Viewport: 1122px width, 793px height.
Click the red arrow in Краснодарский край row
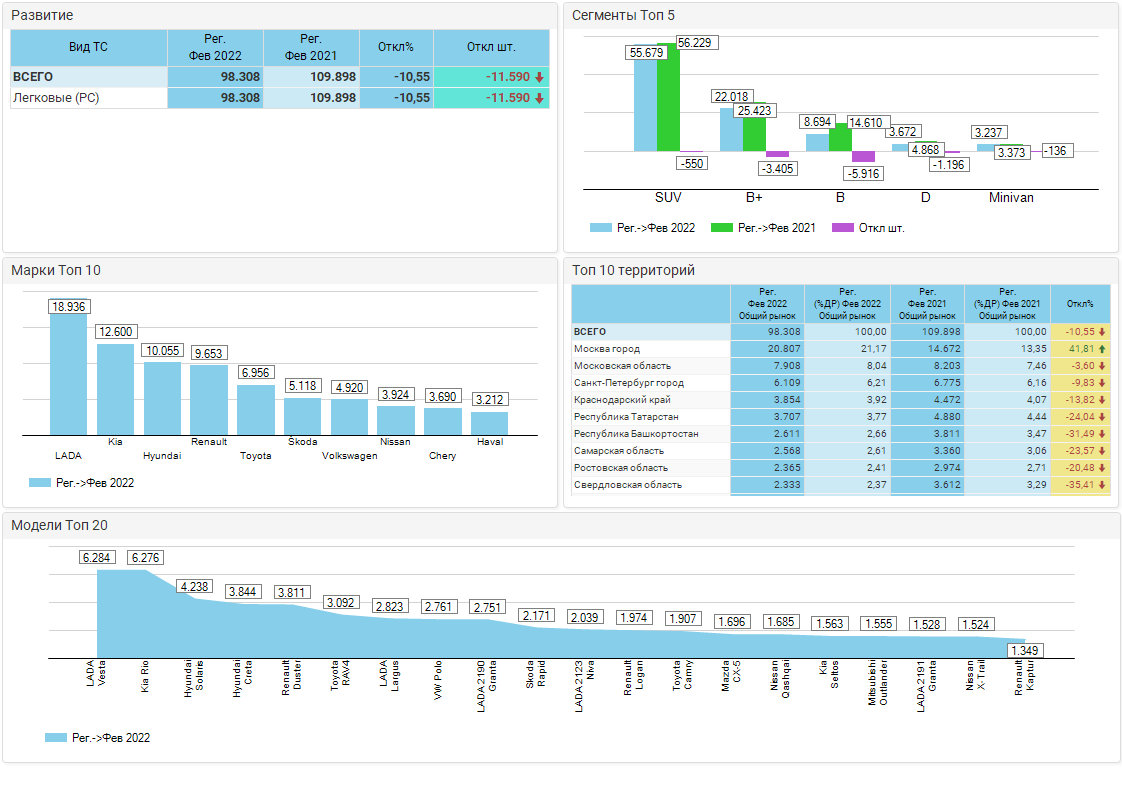(x=1102, y=400)
